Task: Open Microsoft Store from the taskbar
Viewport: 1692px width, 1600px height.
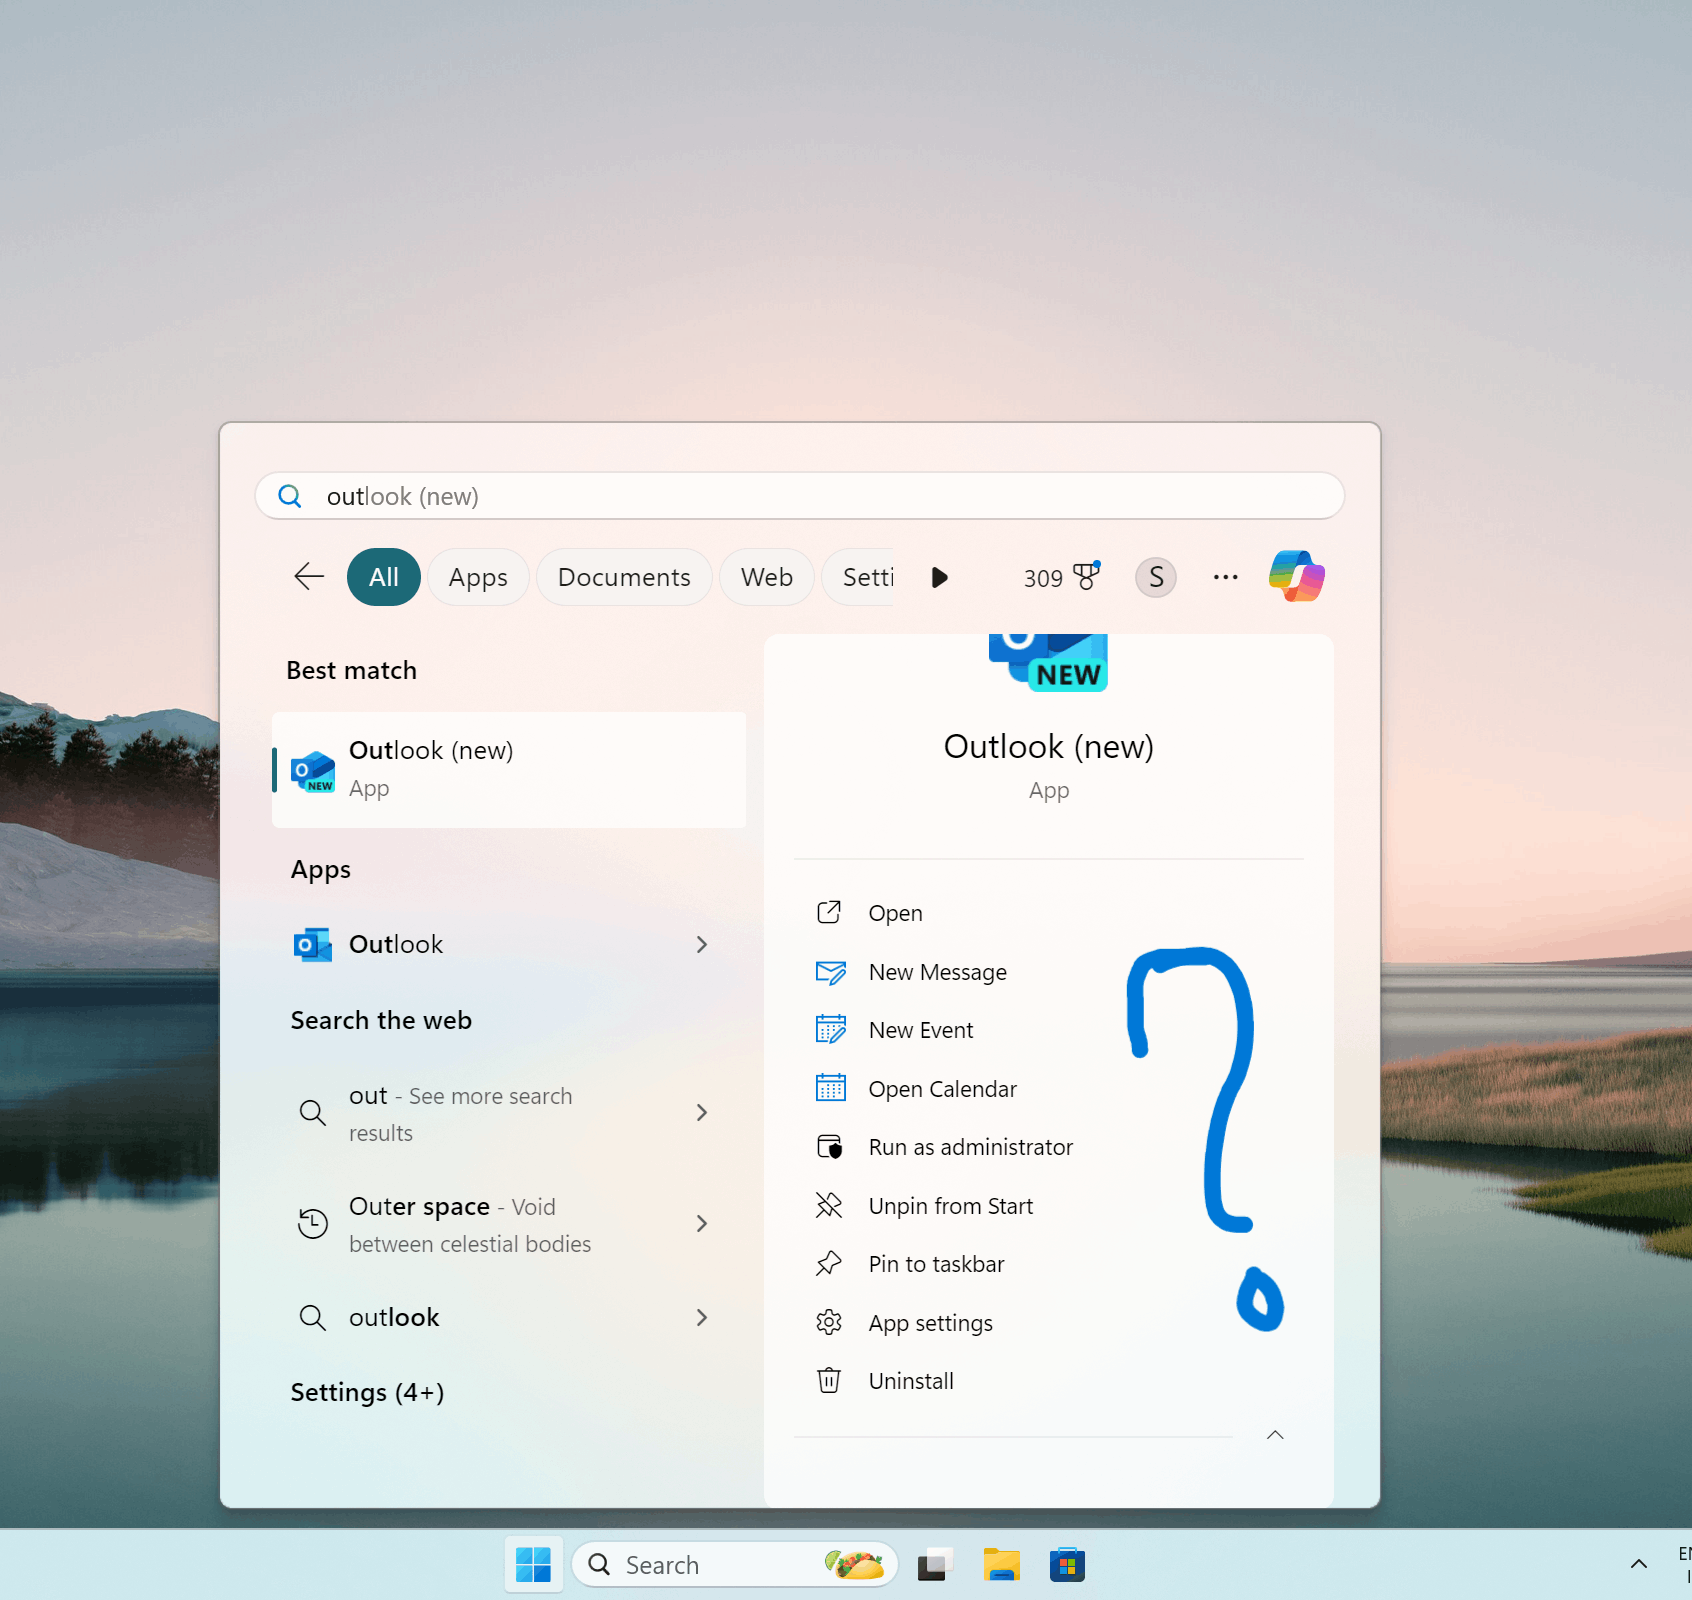Action: click(1067, 1565)
